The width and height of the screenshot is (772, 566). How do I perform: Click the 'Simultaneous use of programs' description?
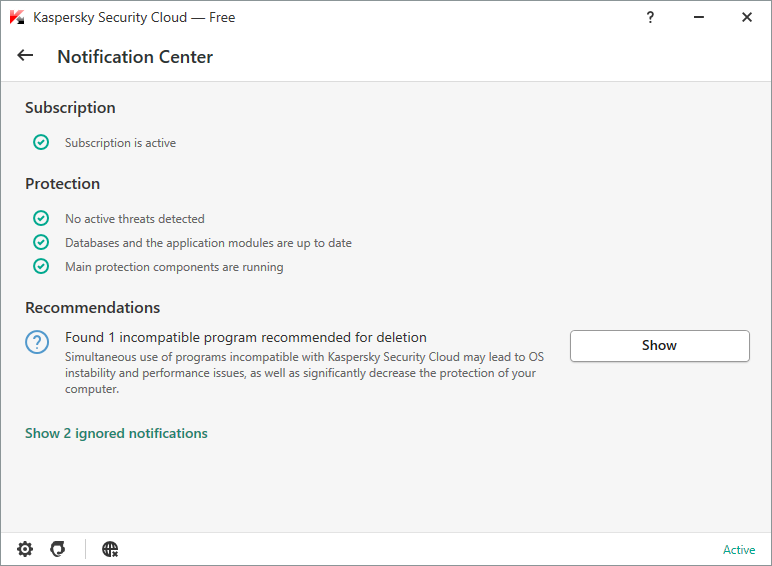coord(304,373)
